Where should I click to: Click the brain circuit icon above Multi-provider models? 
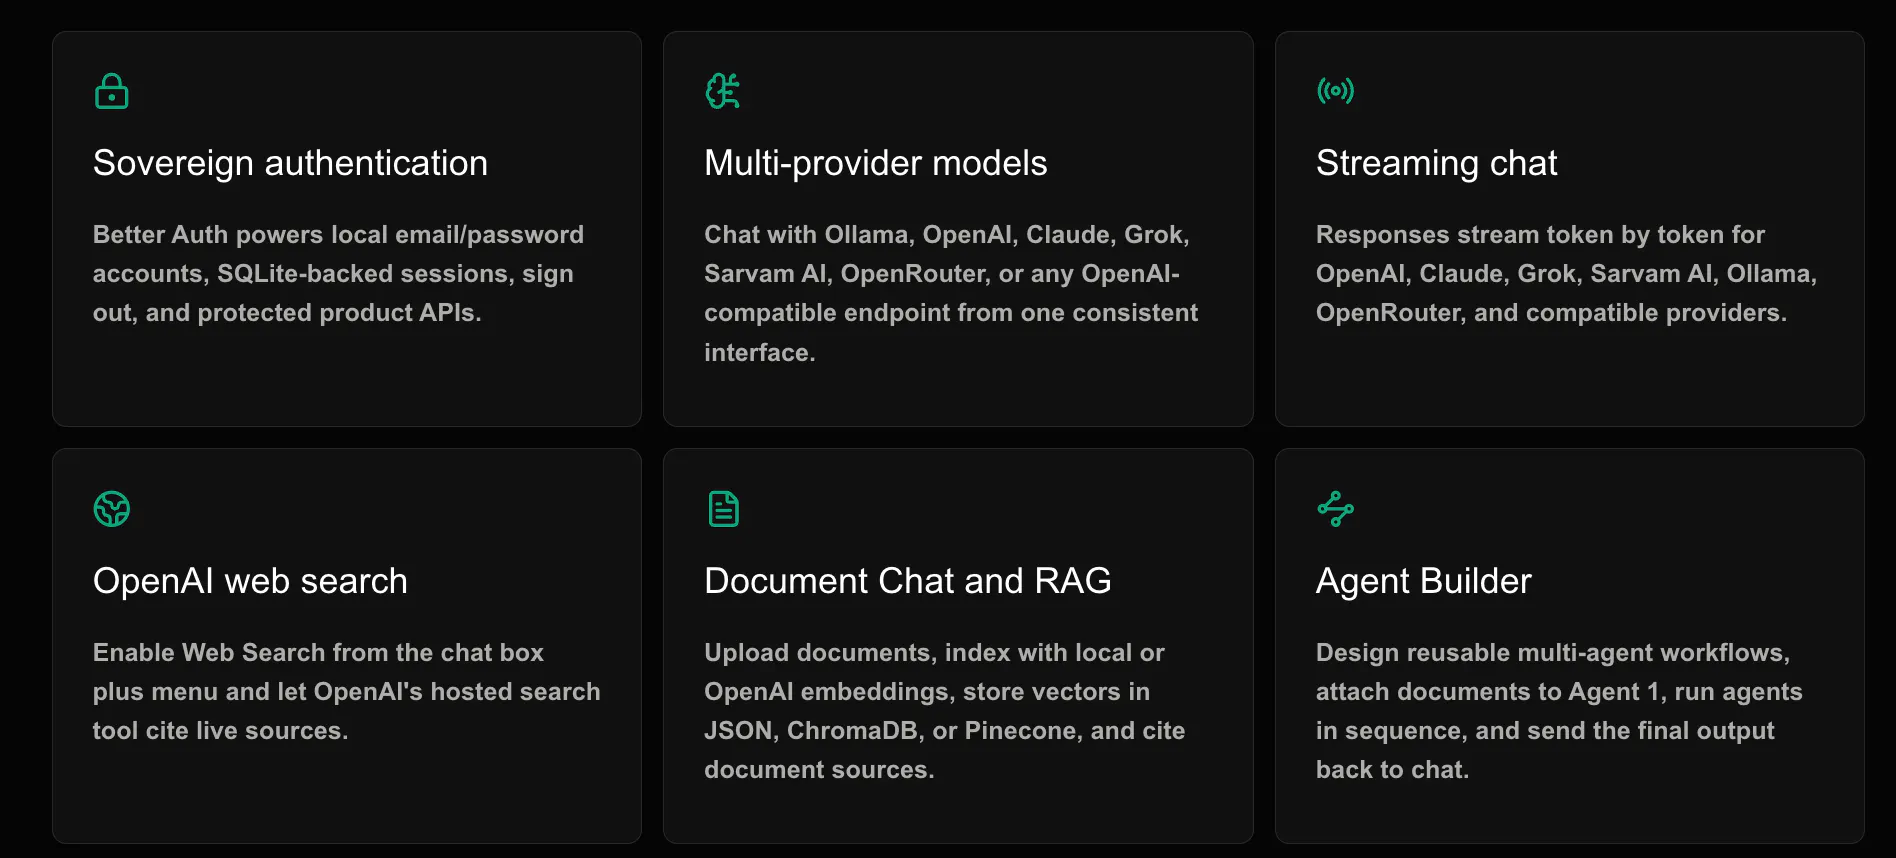pyautogui.click(x=722, y=91)
